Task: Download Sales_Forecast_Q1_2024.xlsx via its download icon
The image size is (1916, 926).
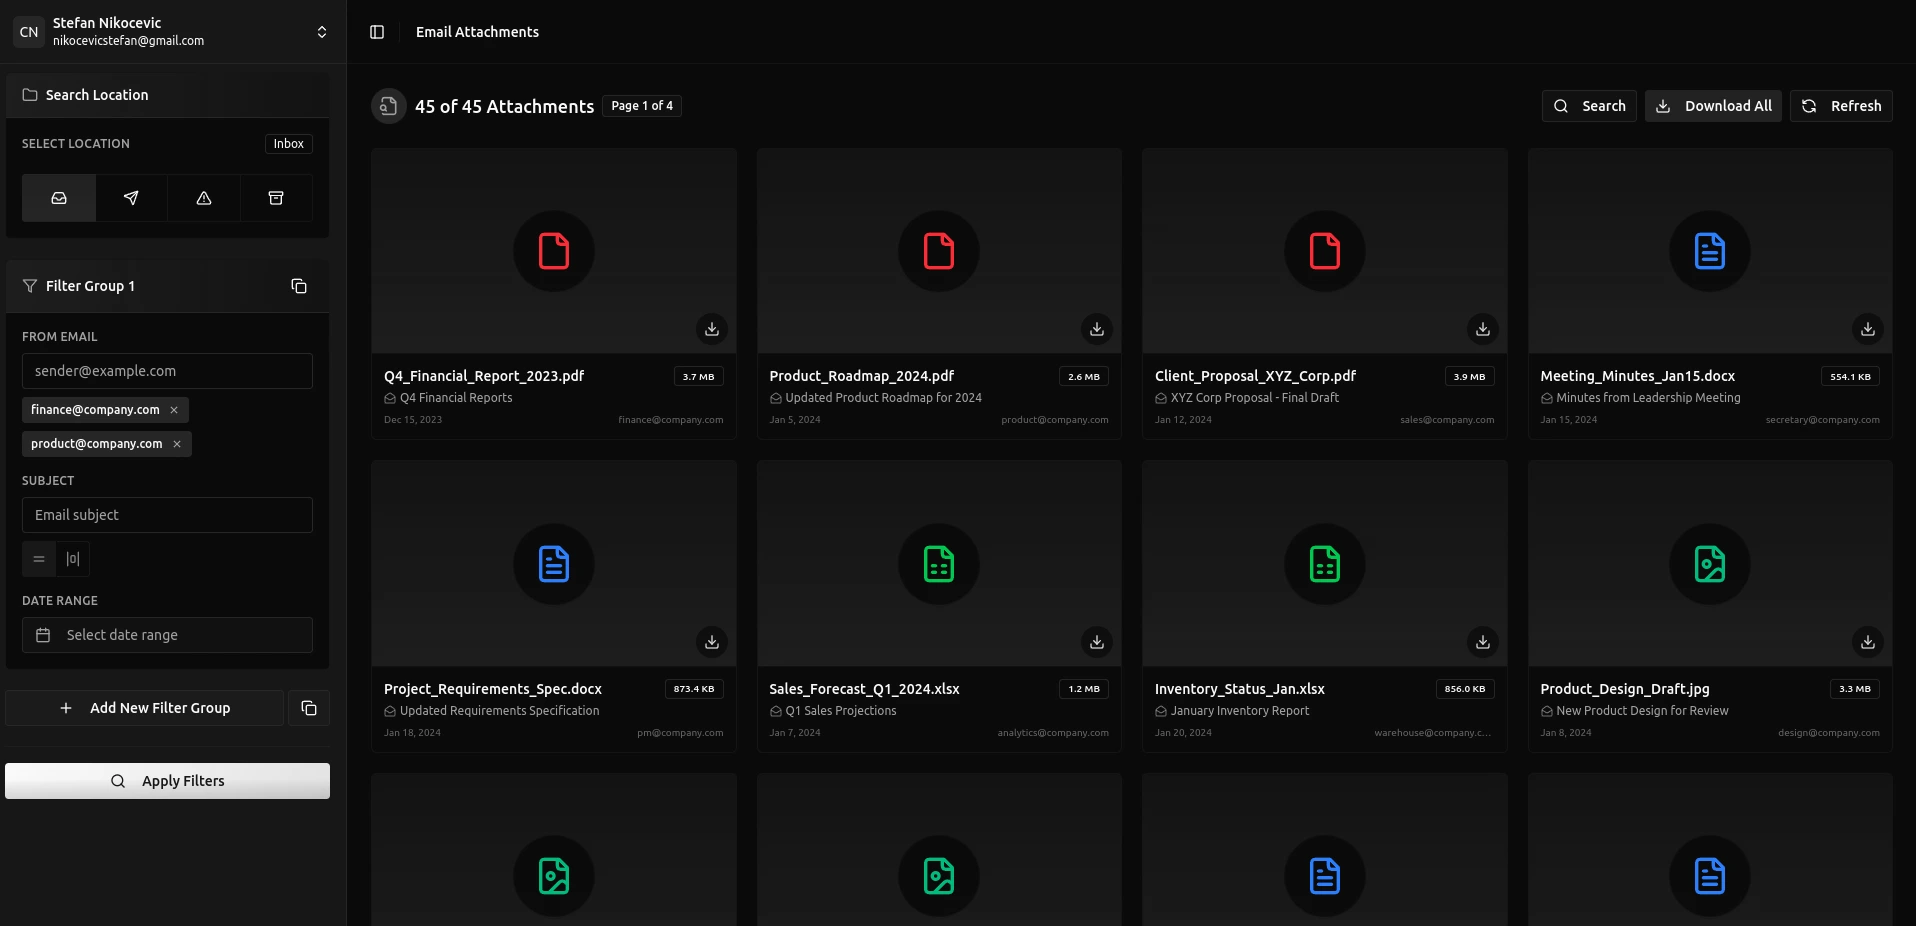Action: click(1097, 642)
